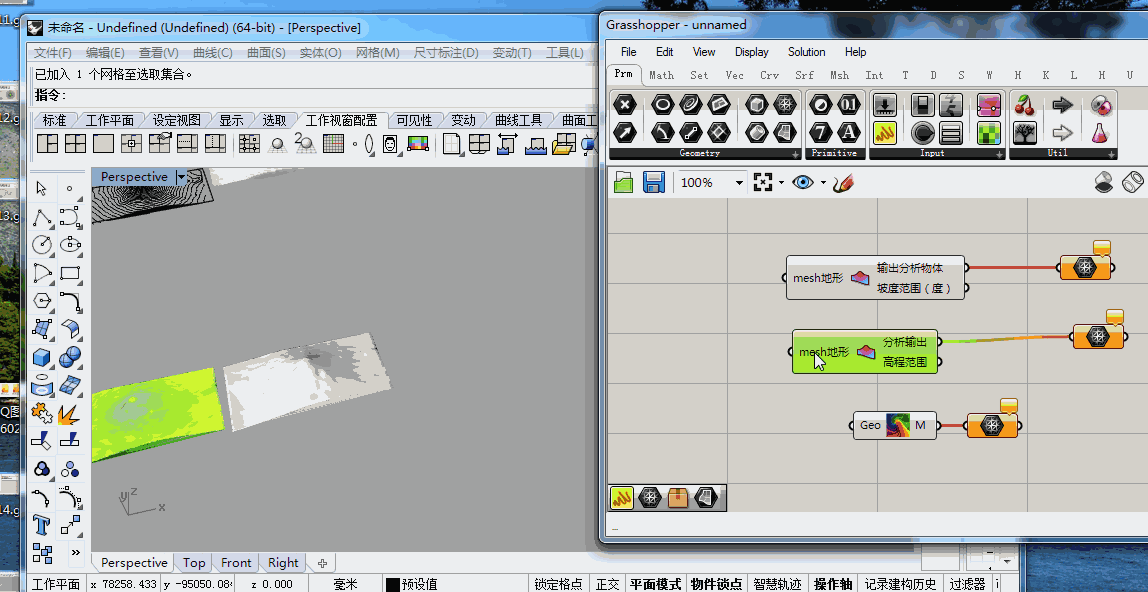The width and height of the screenshot is (1148, 592).
Task: Open the 可见性 toolbar tab
Action: click(x=414, y=120)
